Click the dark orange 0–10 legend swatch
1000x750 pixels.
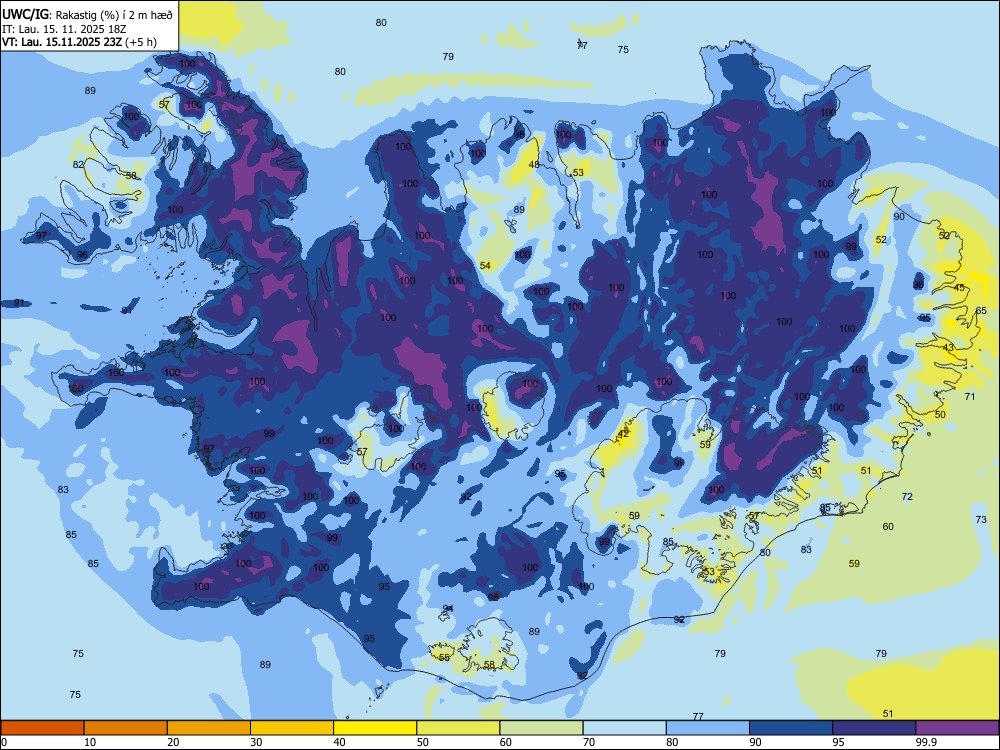click(x=42, y=728)
